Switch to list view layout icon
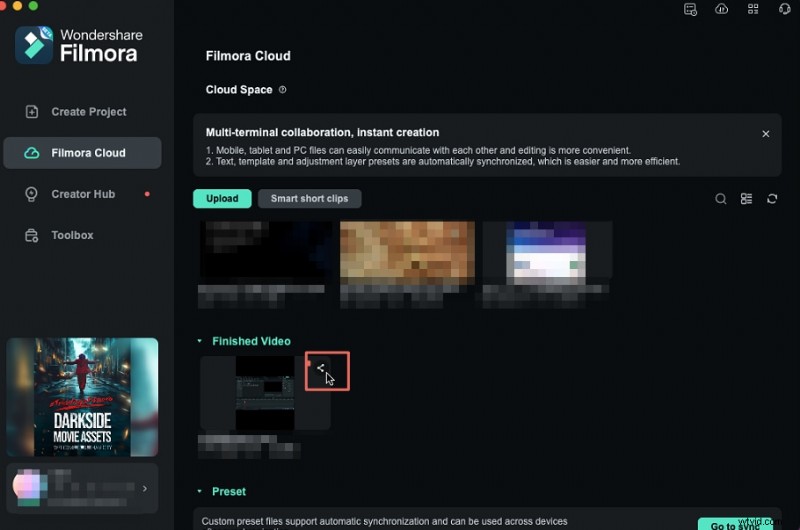This screenshot has height=530, width=800. point(746,198)
